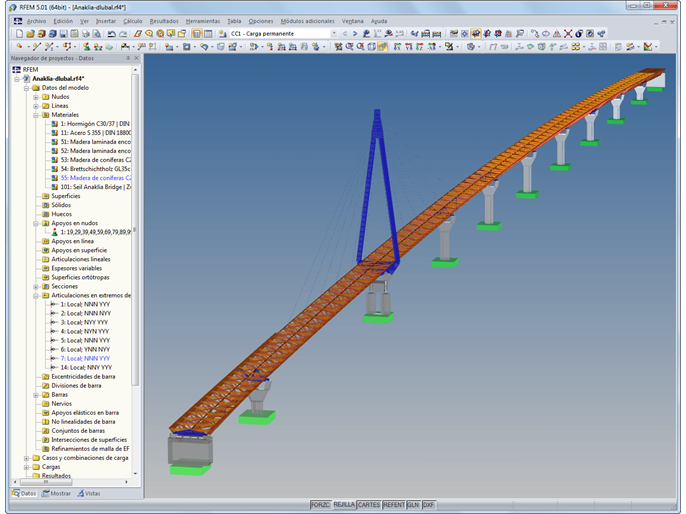Click the view in Y direction icon
Viewport: 686px width, 514px height.
[x=408, y=46]
